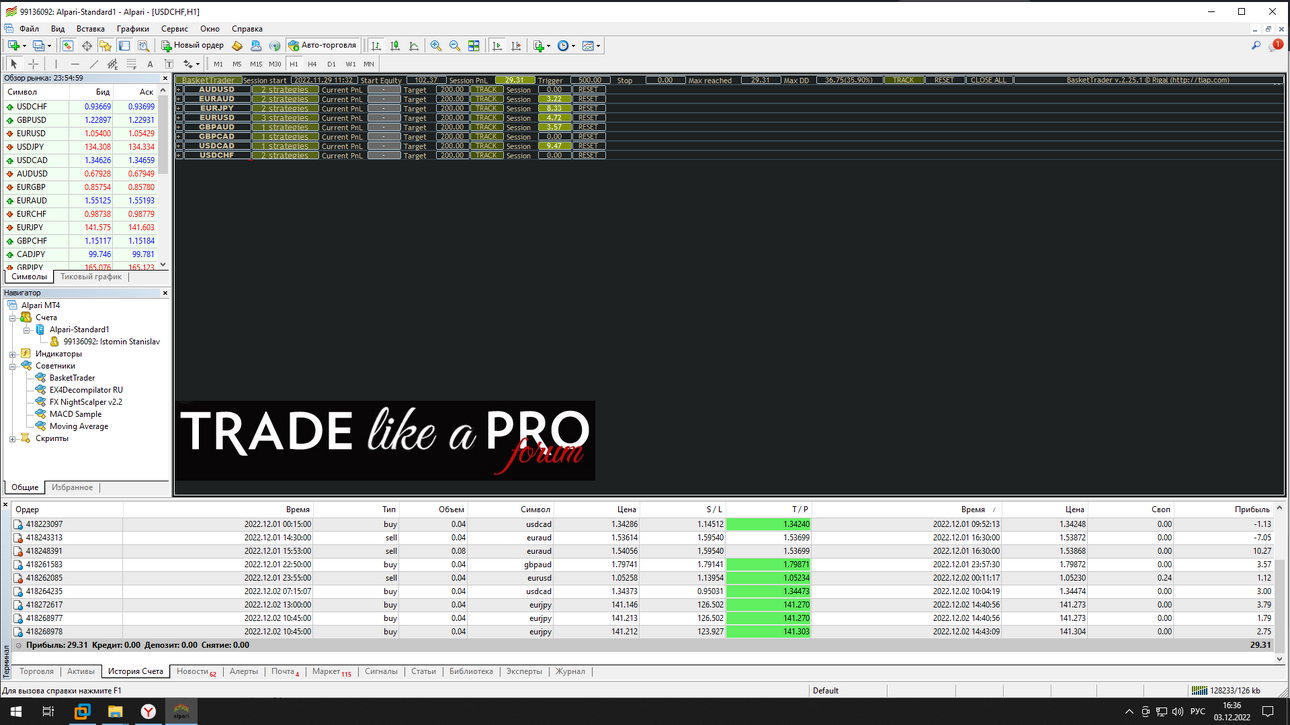Open the chart Templates dropdown arrow
1290x725 pixels.
pyautogui.click(x=598, y=46)
